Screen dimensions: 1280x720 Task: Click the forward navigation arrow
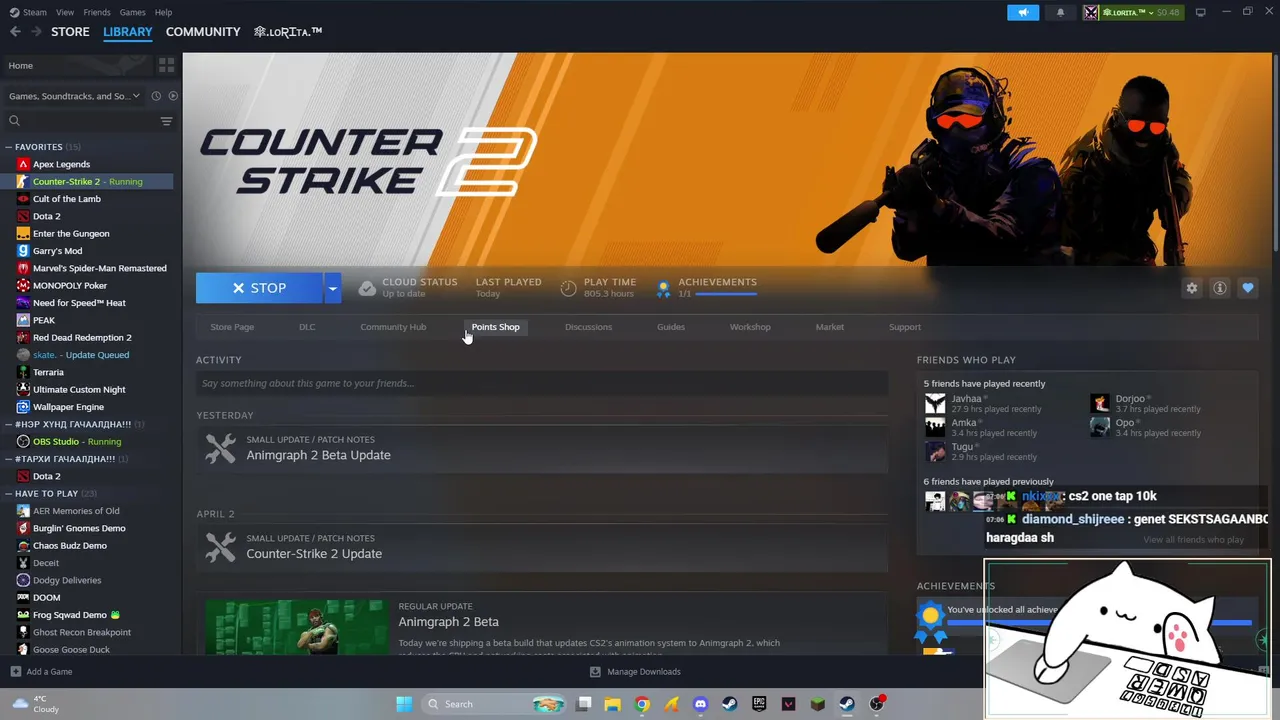pos(36,32)
